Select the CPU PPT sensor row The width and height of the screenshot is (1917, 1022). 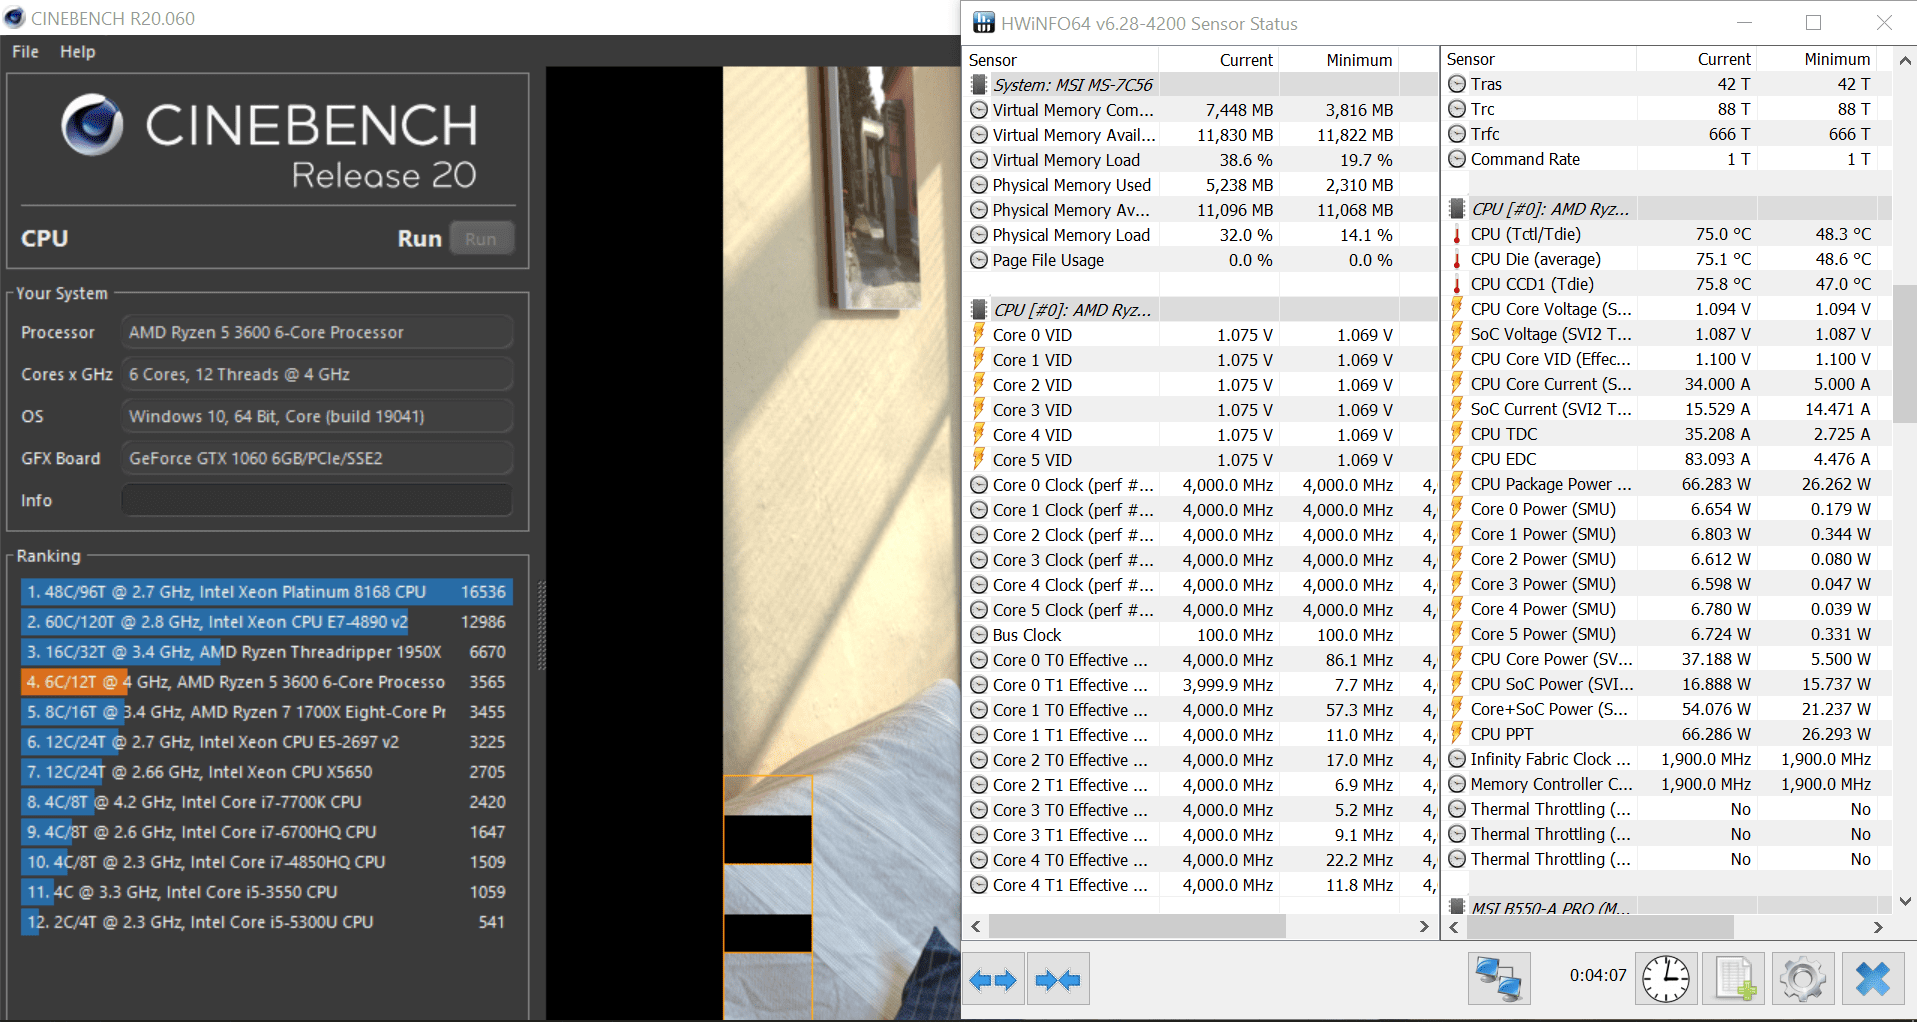pyautogui.click(x=1668, y=734)
